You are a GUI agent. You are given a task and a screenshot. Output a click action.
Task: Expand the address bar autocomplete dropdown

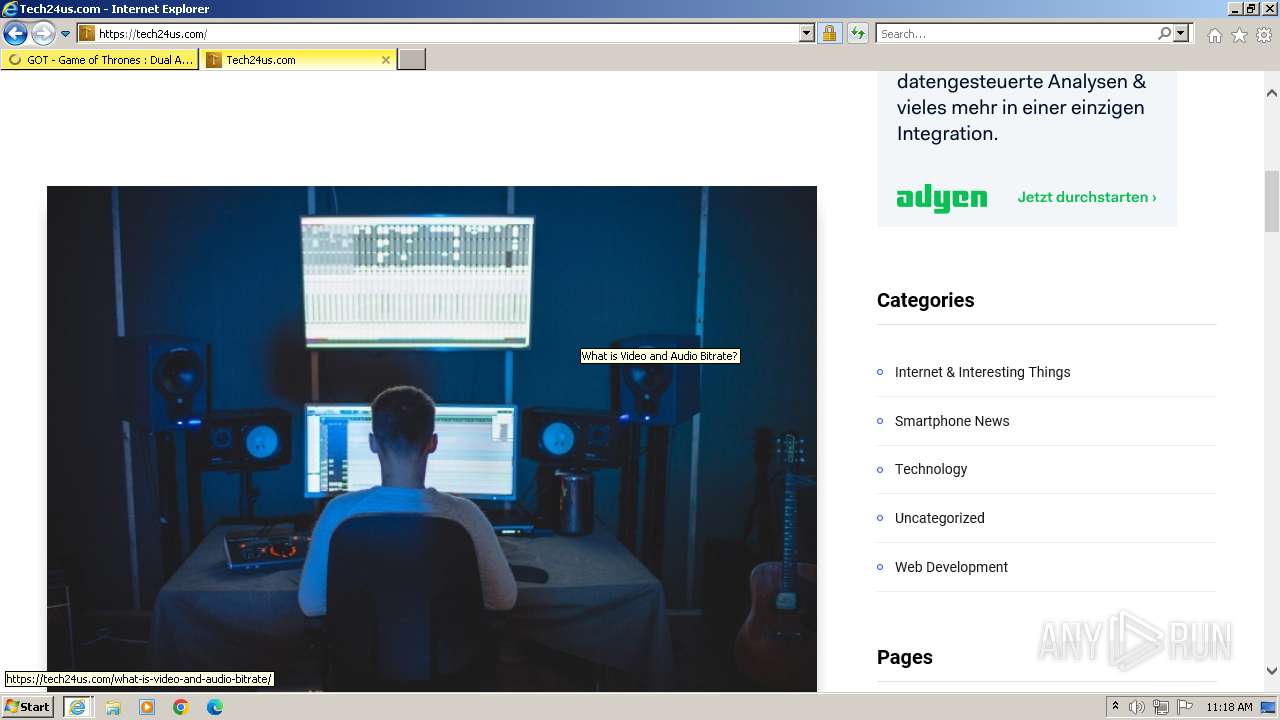pyautogui.click(x=807, y=33)
